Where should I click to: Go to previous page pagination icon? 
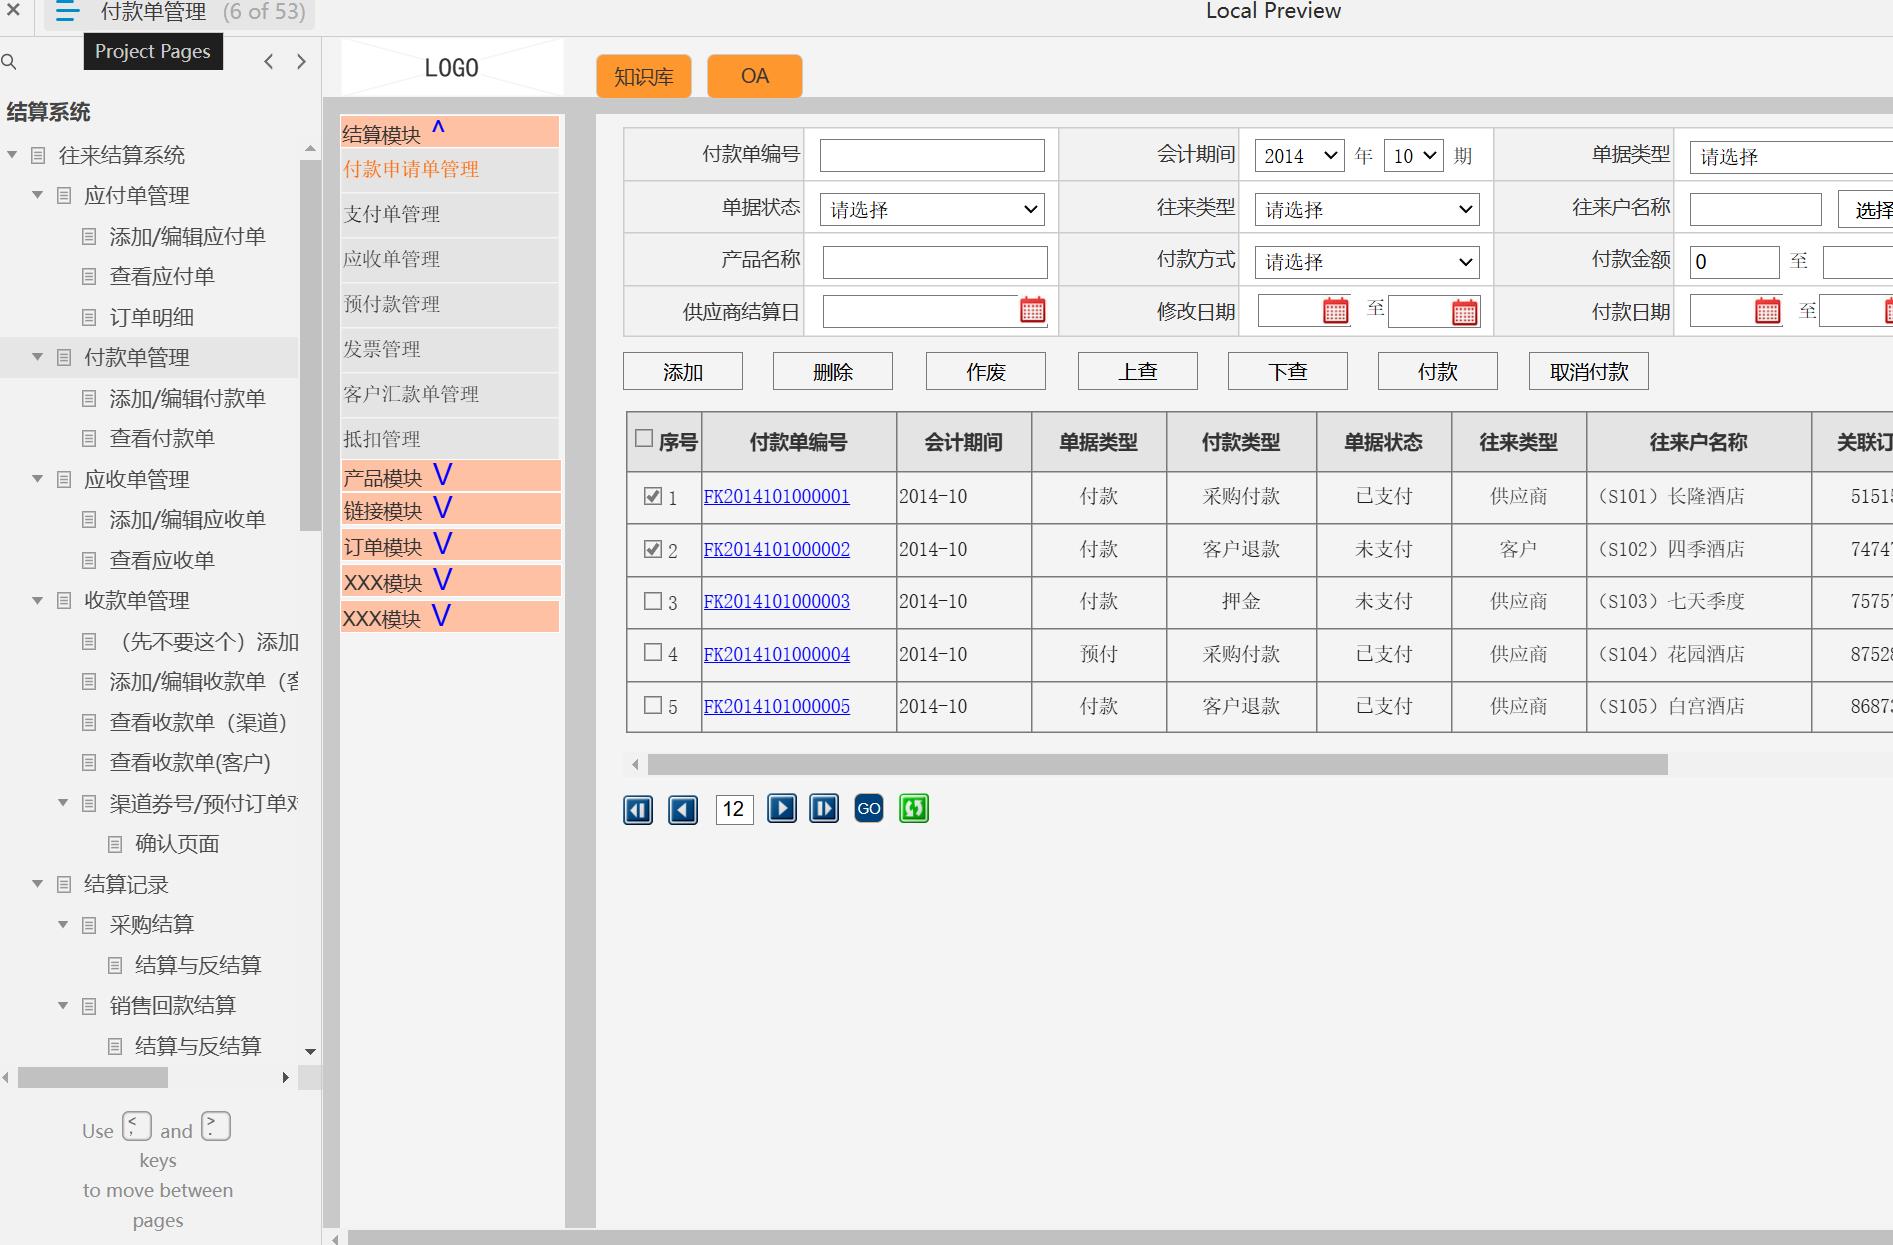click(x=683, y=809)
